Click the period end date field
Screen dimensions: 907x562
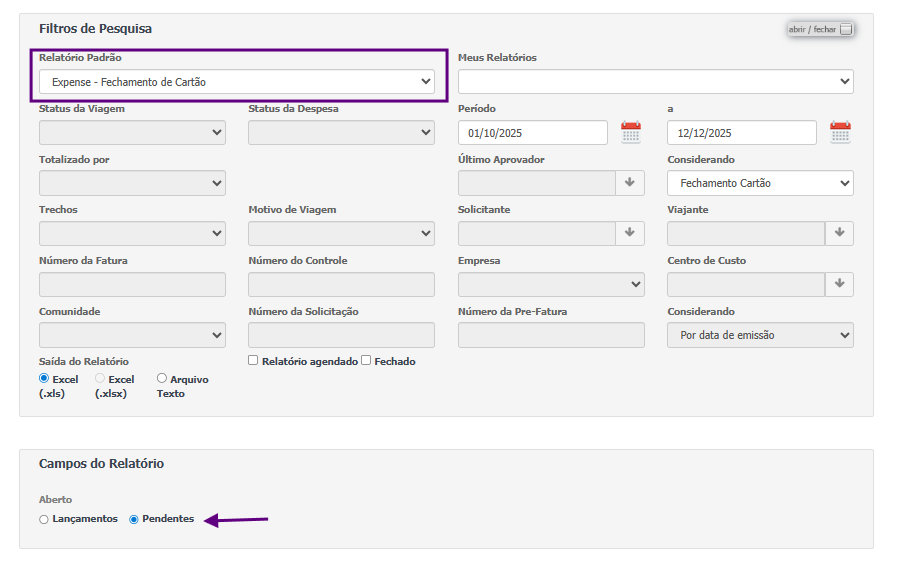741,133
